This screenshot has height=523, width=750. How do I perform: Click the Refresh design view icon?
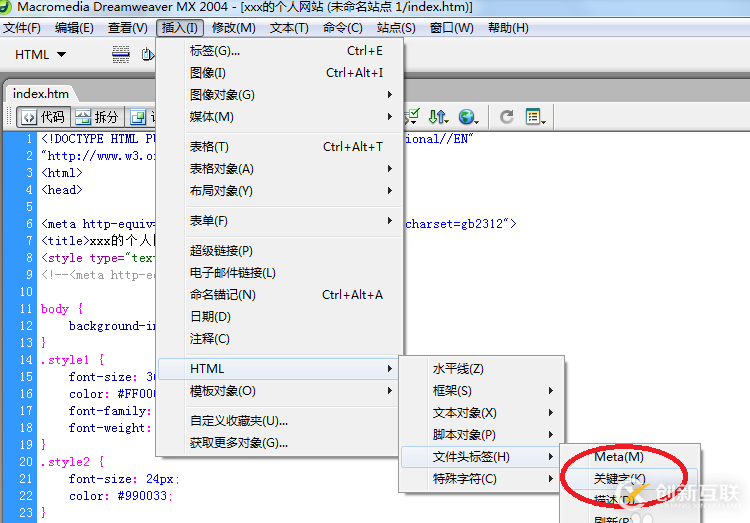coord(507,117)
